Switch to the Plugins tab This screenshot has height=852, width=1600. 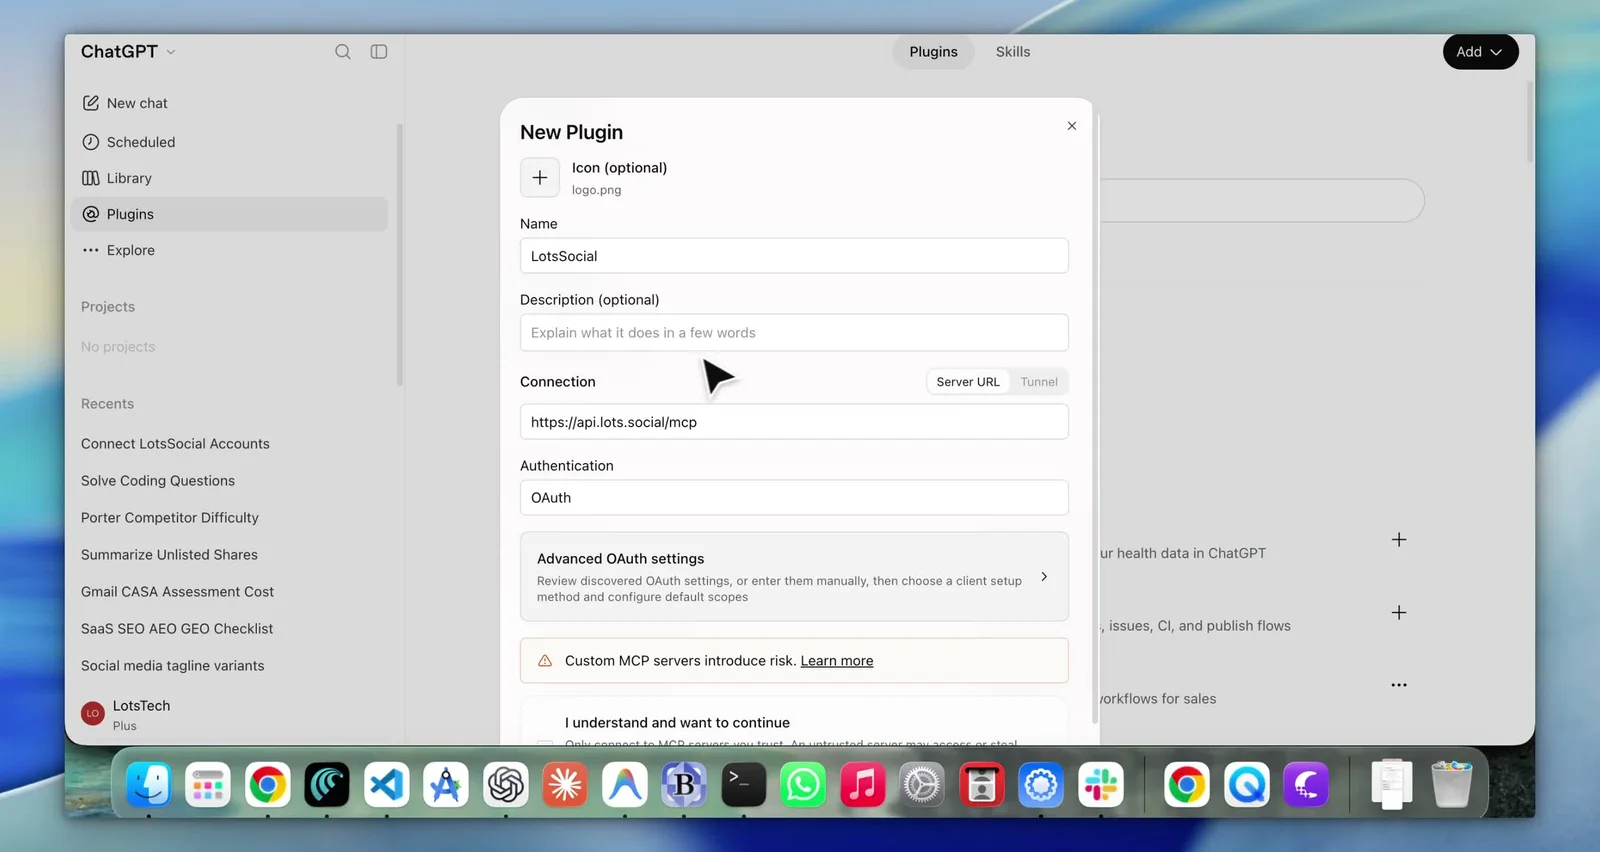coord(933,52)
